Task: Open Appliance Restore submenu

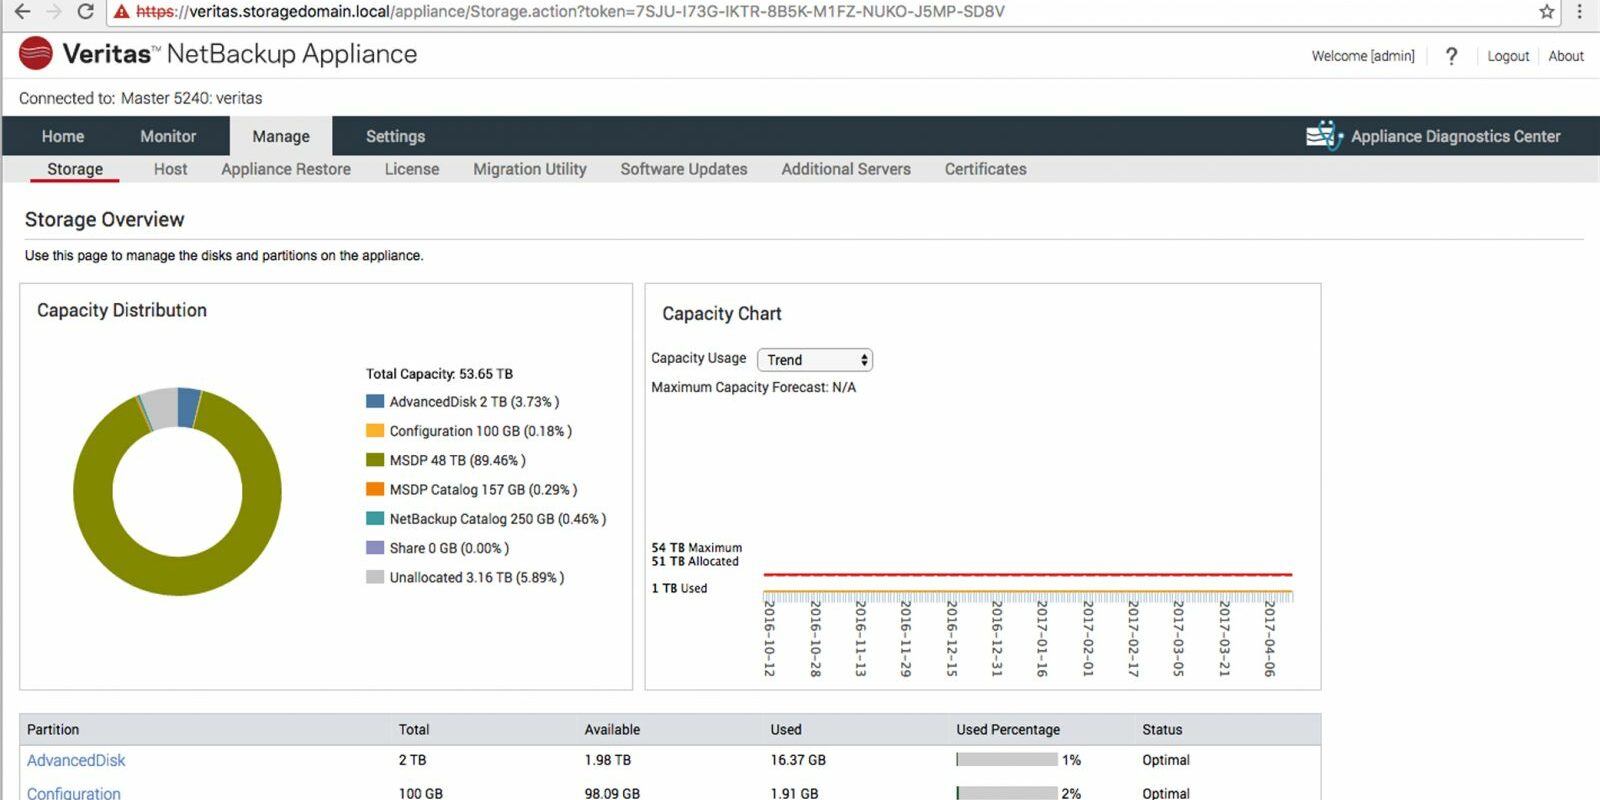Action: tap(286, 169)
